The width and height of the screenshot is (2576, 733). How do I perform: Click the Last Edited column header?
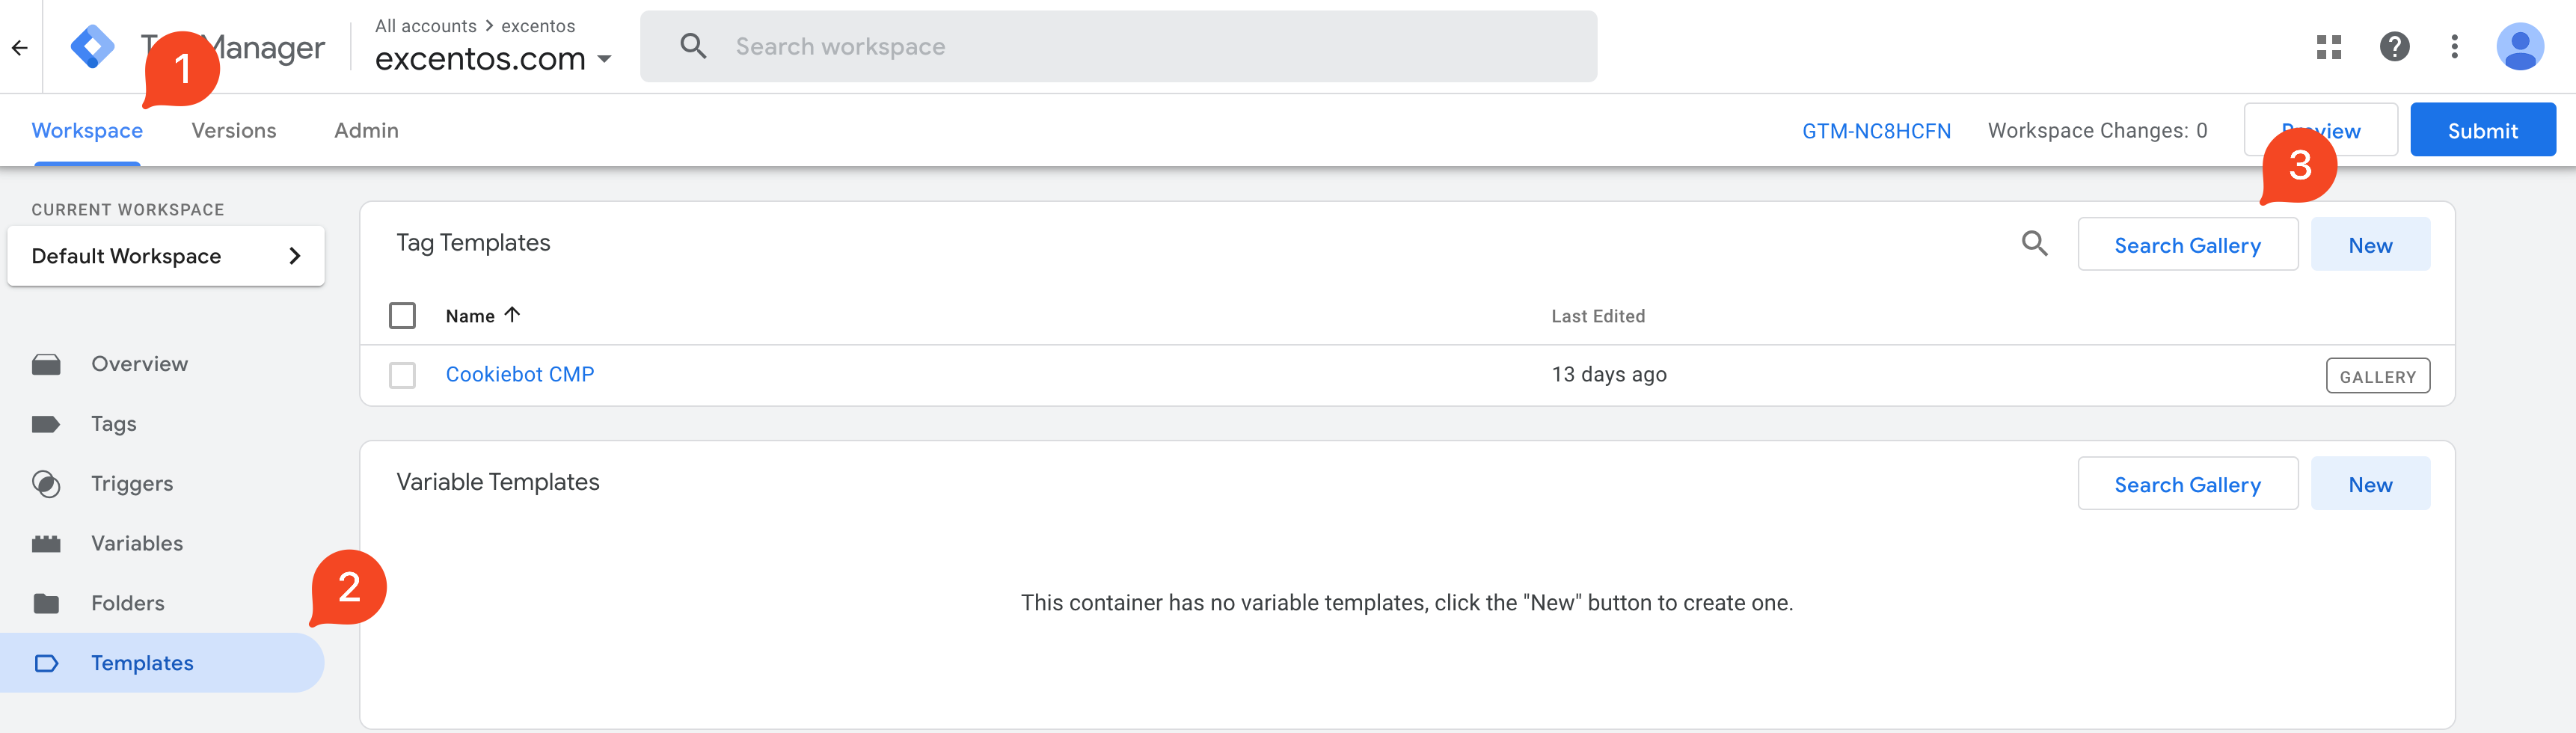click(1597, 316)
